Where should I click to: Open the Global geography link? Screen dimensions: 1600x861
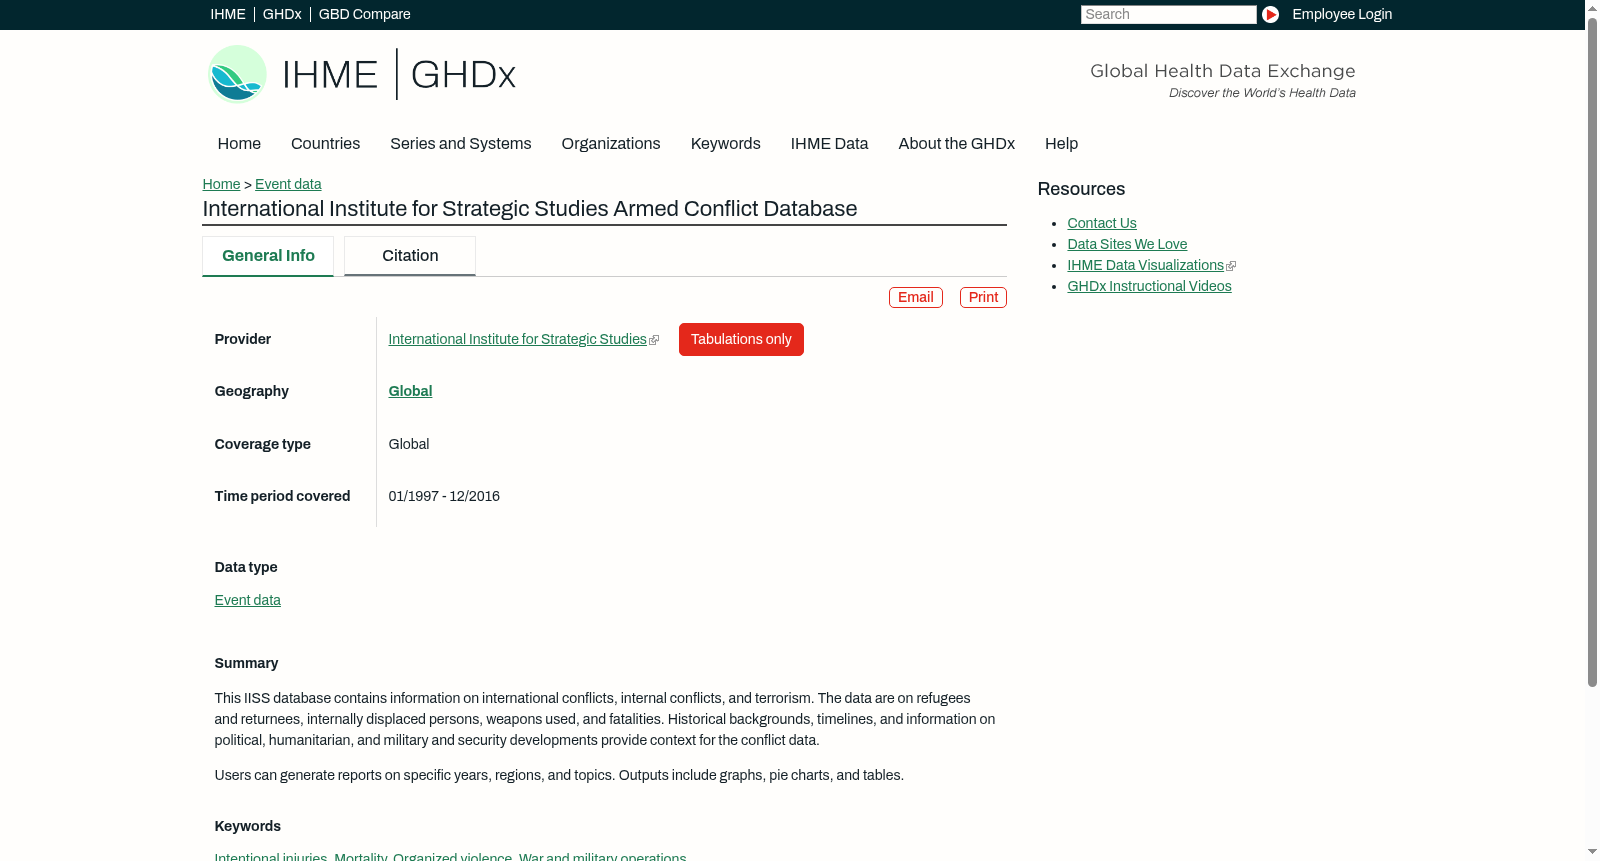click(x=410, y=392)
